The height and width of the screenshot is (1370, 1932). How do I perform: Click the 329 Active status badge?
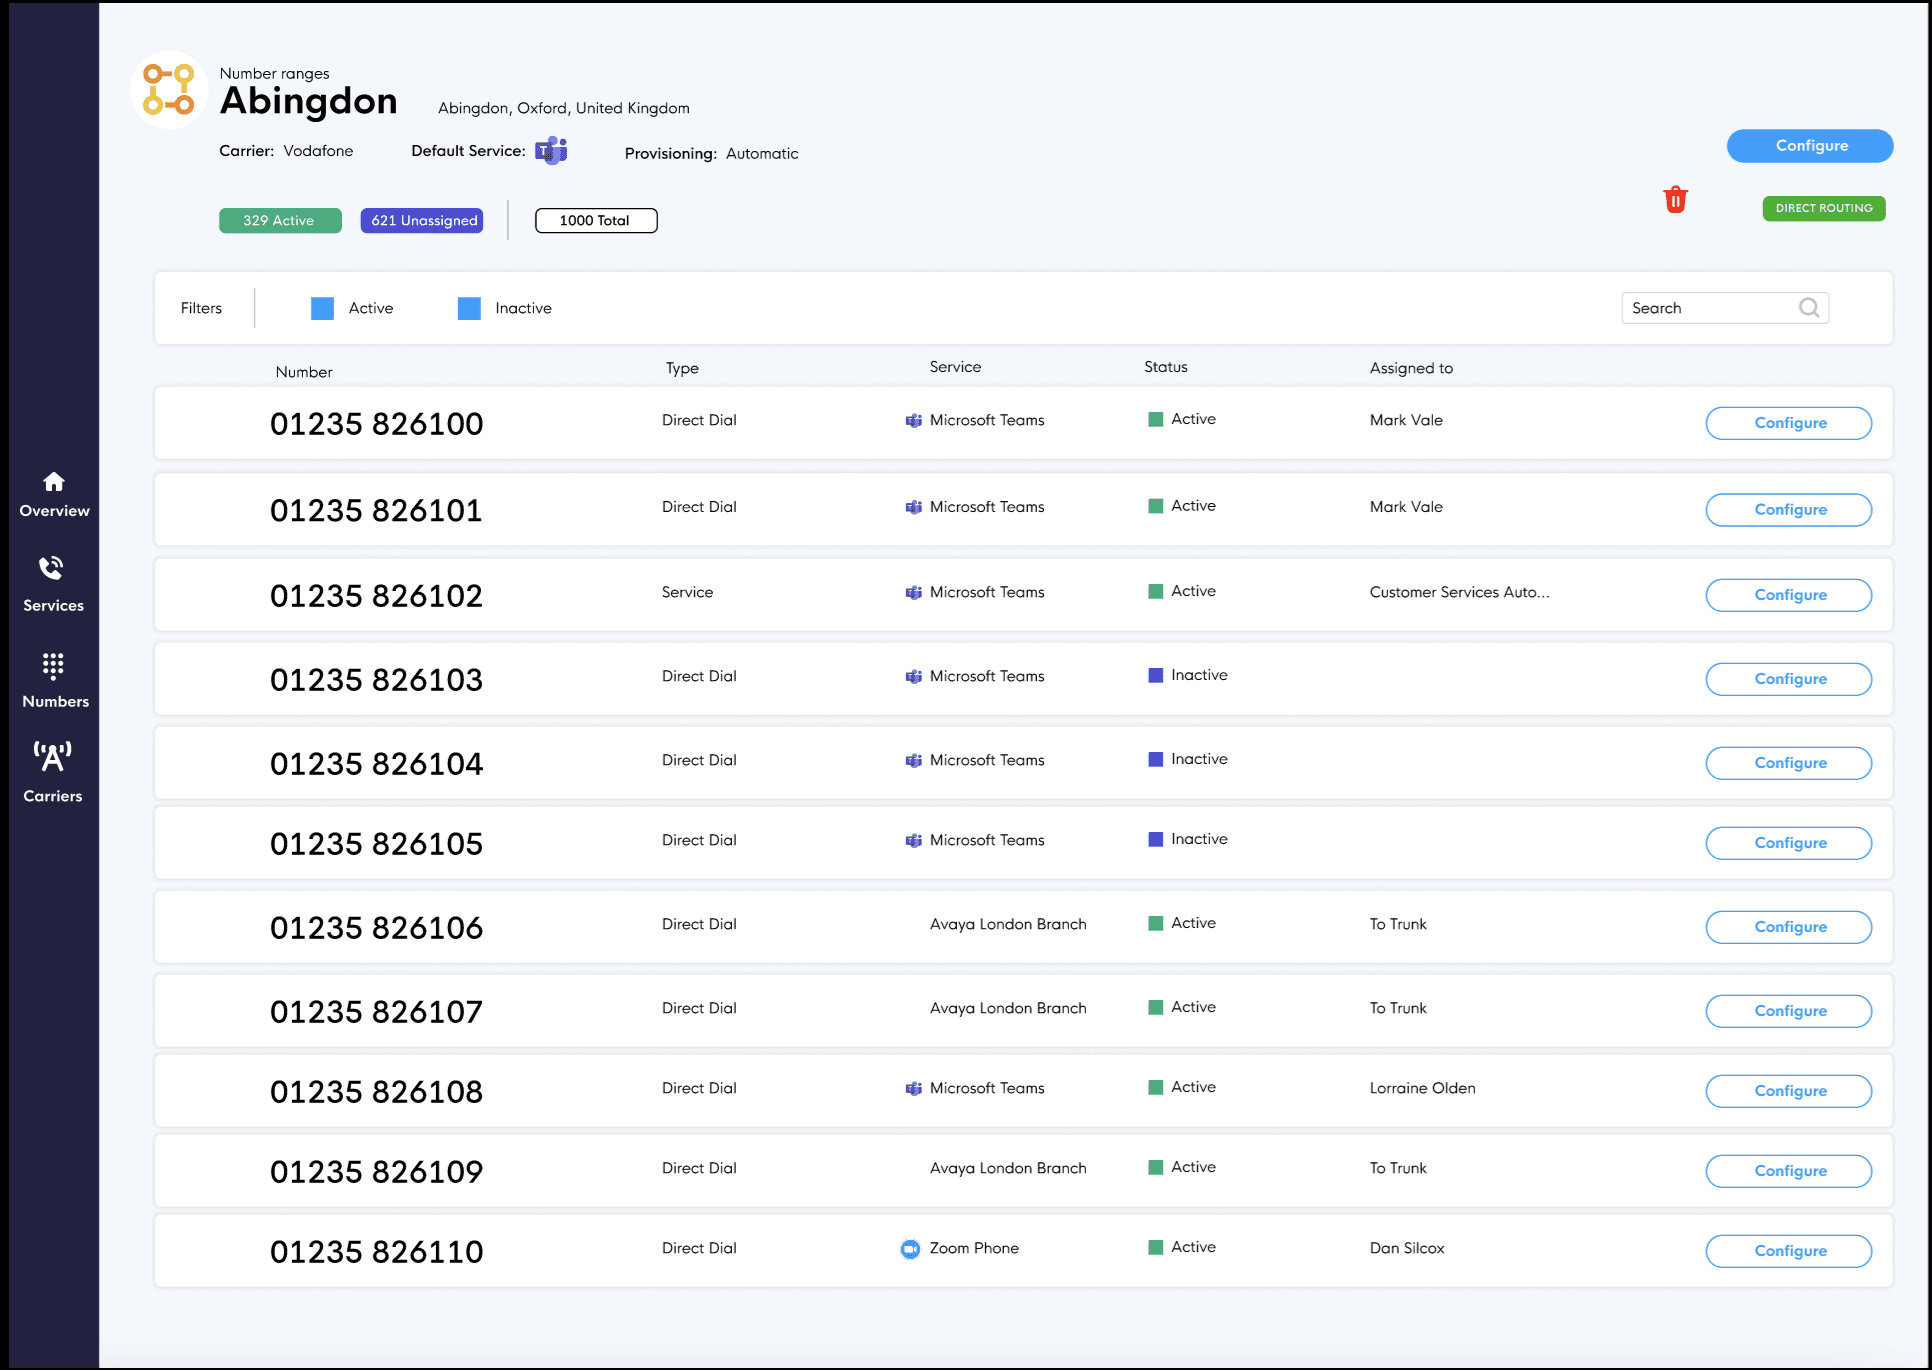pyautogui.click(x=280, y=220)
